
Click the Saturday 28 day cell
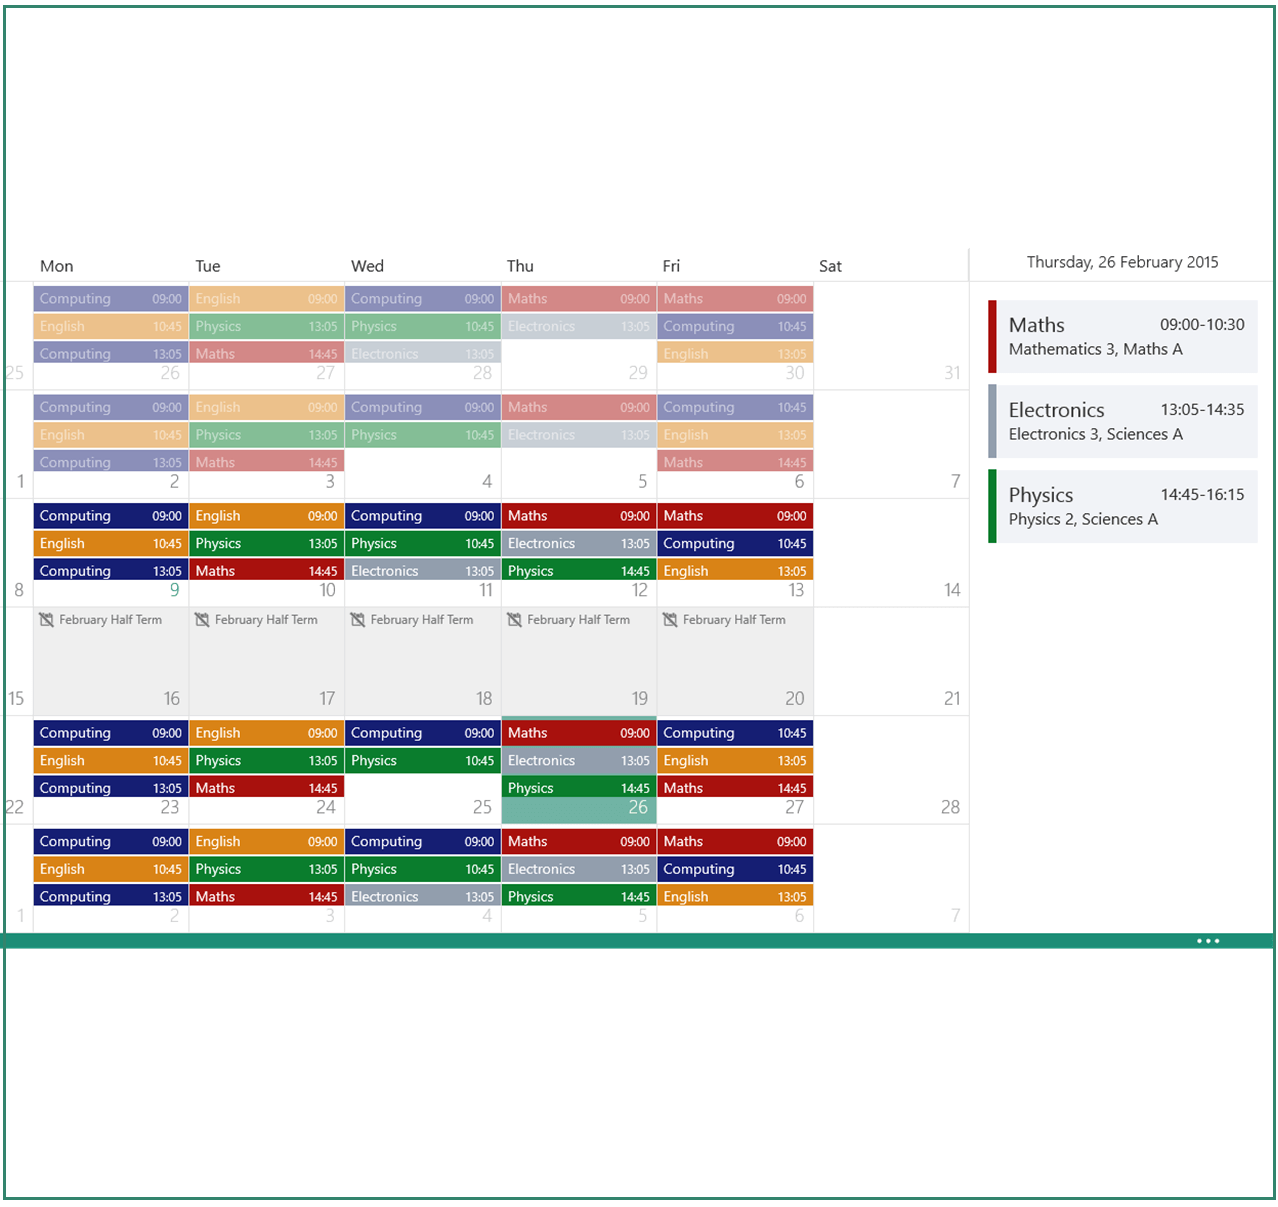pos(891,770)
